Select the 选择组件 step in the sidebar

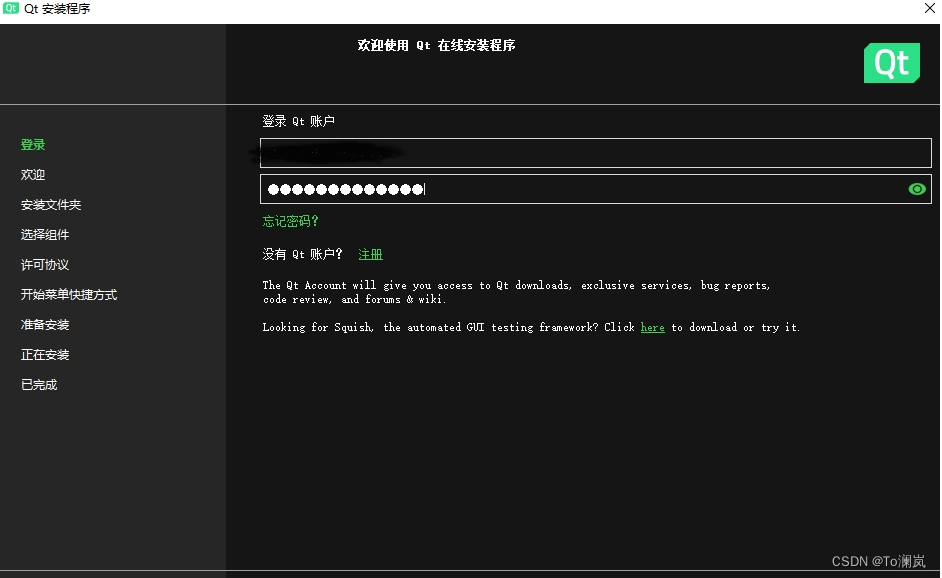click(x=45, y=235)
